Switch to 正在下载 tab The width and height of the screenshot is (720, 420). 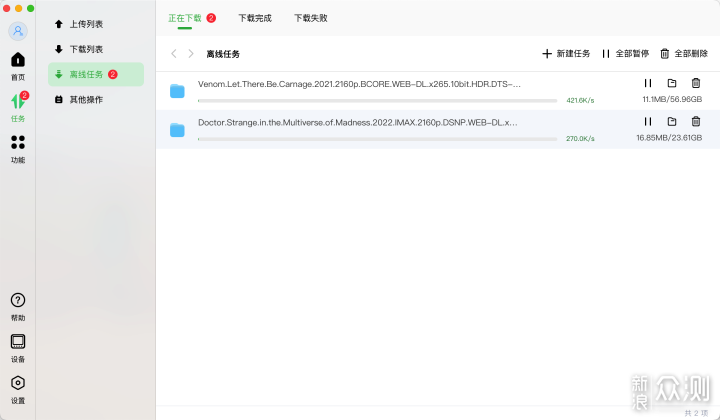(x=185, y=18)
